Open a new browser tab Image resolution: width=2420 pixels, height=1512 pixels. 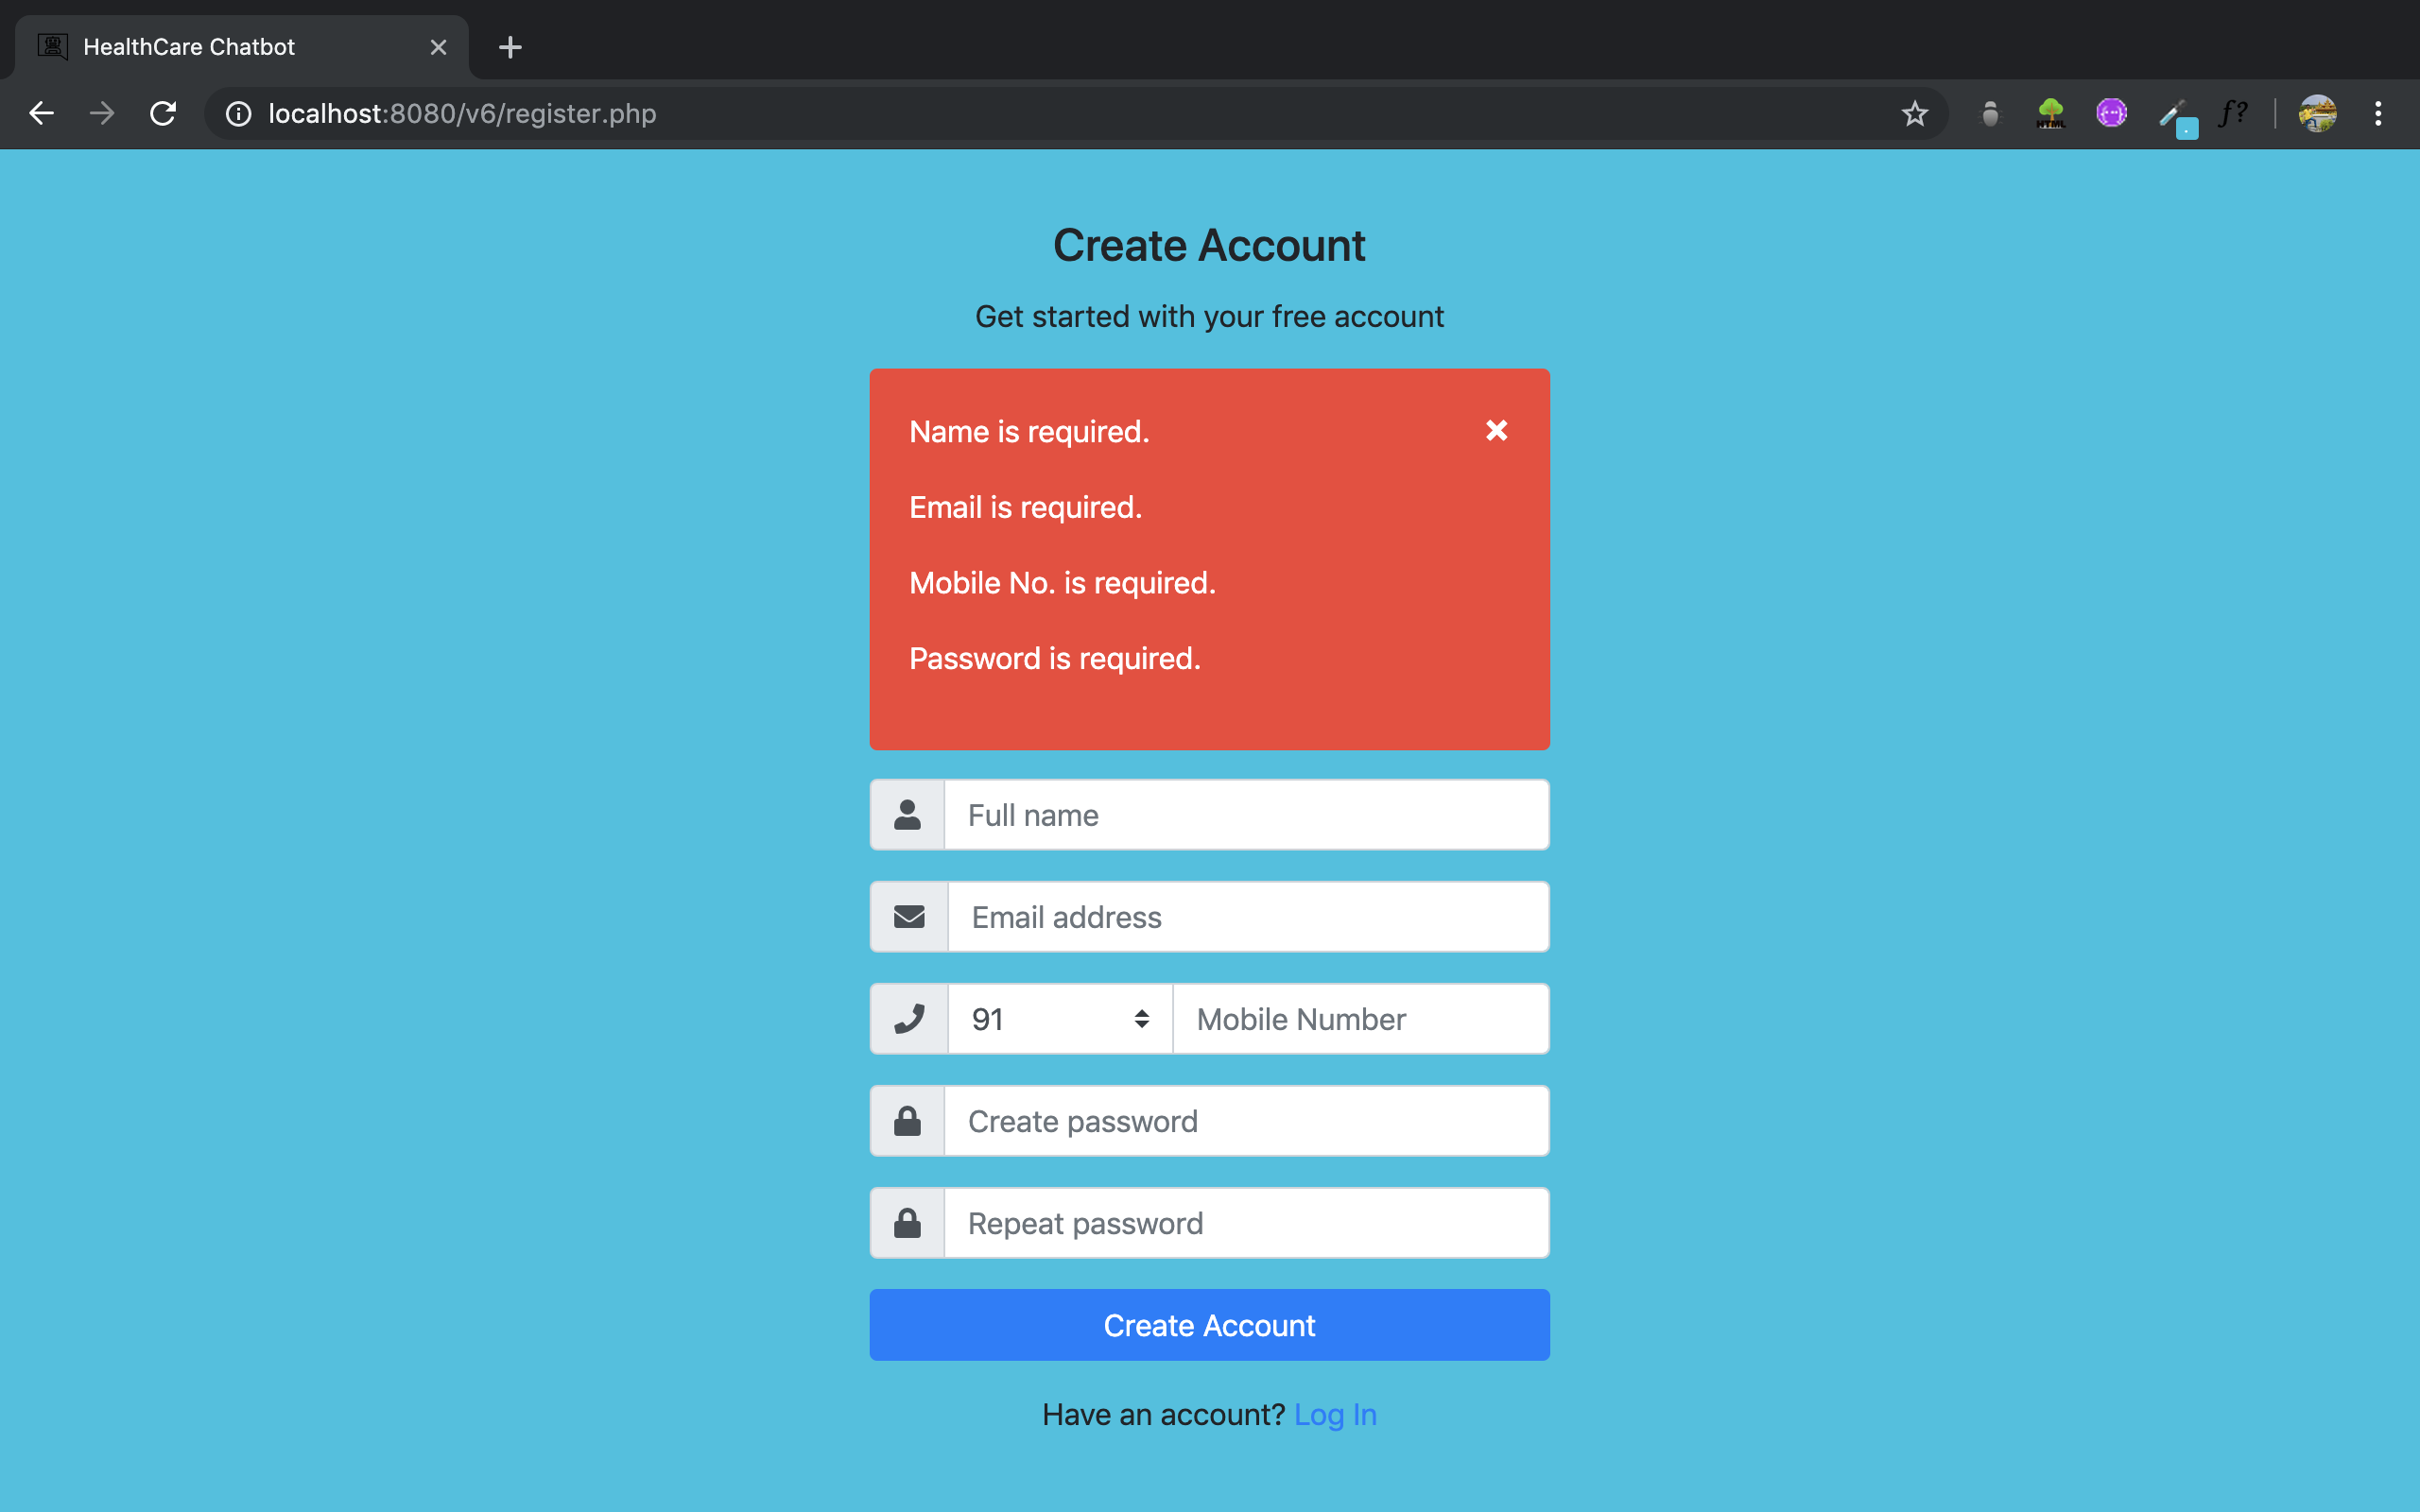pos(510,47)
